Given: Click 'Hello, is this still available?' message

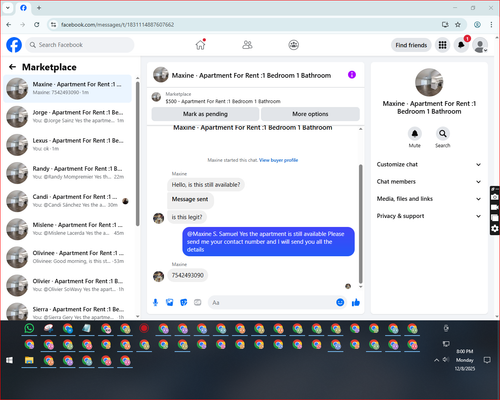Looking at the screenshot, I should pos(206,185).
